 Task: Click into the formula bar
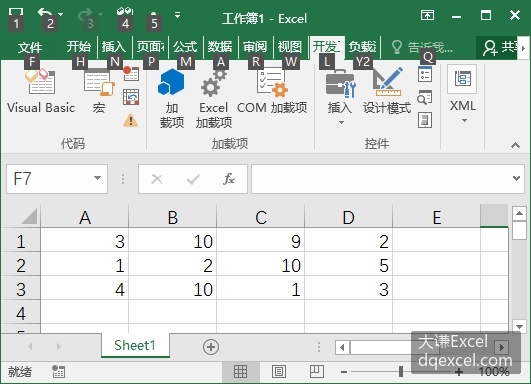pos(381,179)
